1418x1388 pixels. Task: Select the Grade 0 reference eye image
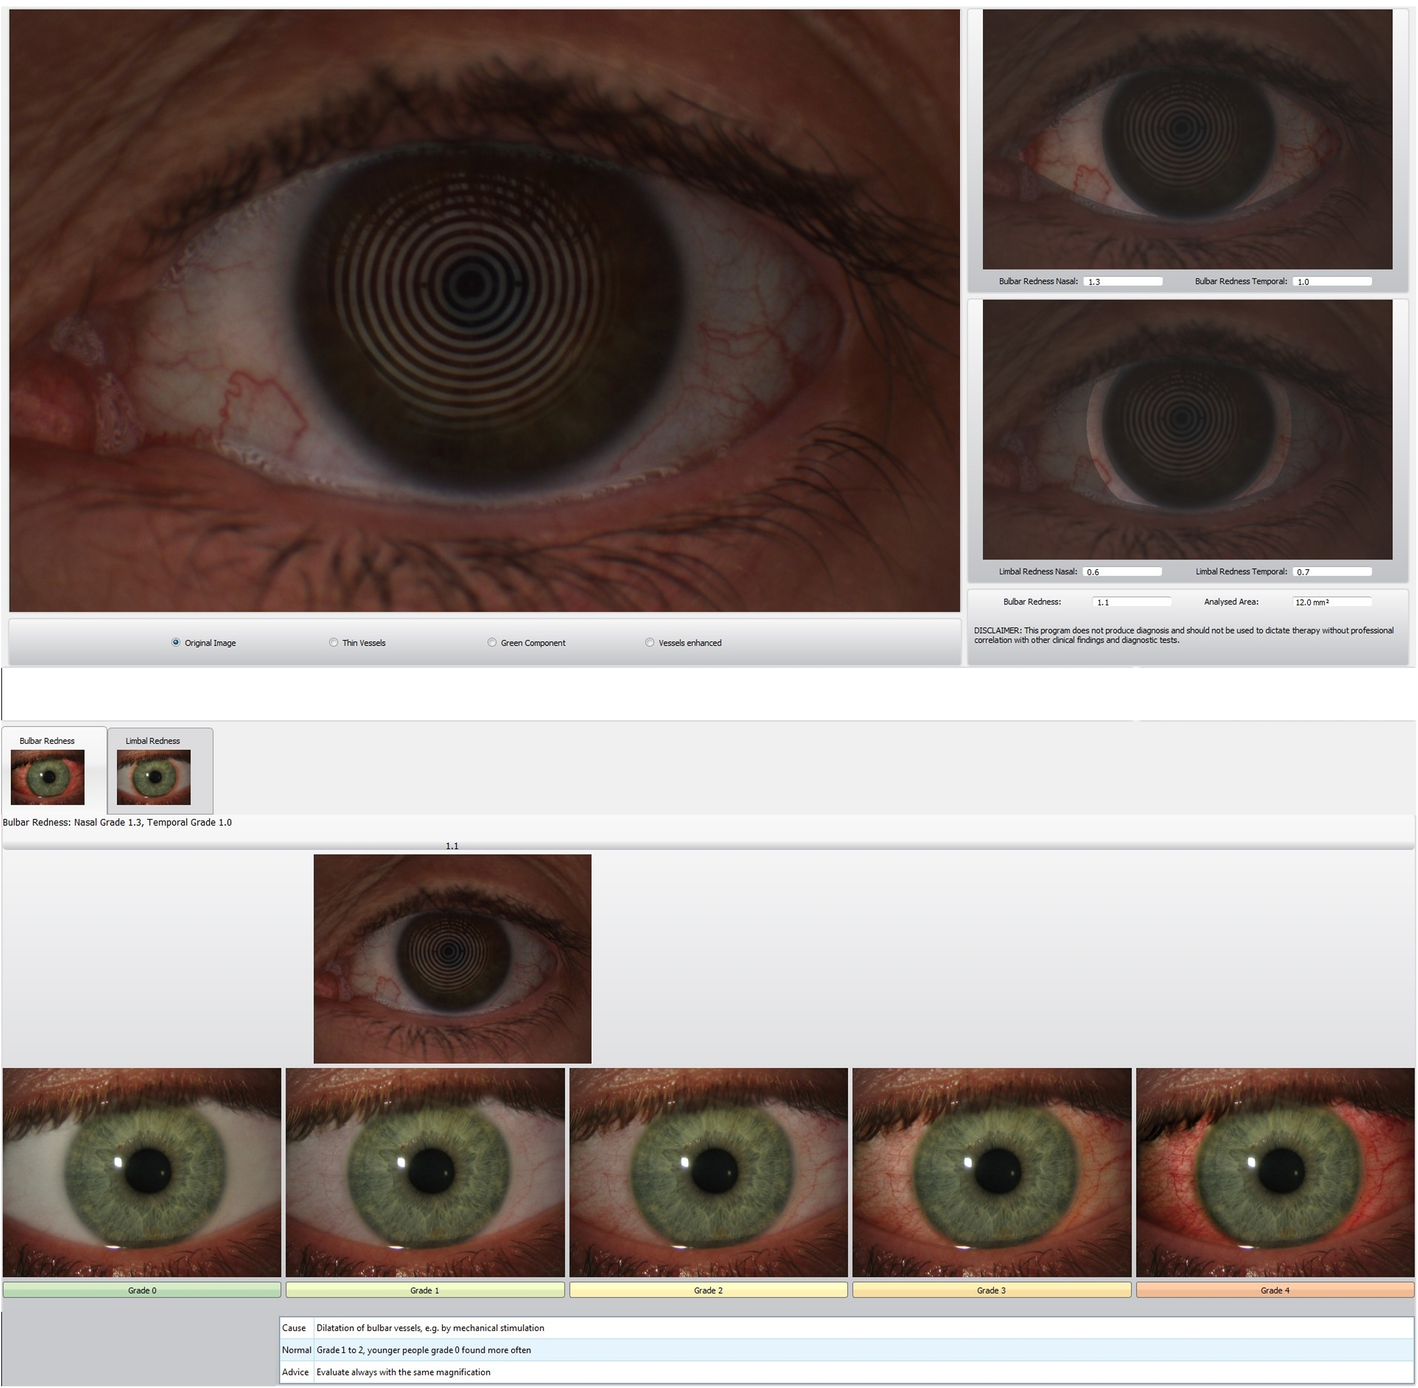[142, 1173]
